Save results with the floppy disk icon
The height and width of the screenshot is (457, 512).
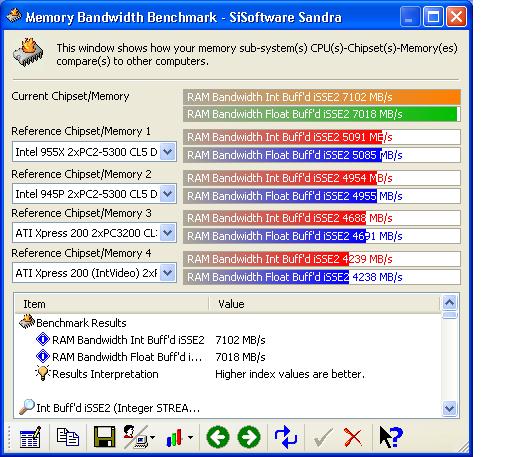tap(105, 437)
